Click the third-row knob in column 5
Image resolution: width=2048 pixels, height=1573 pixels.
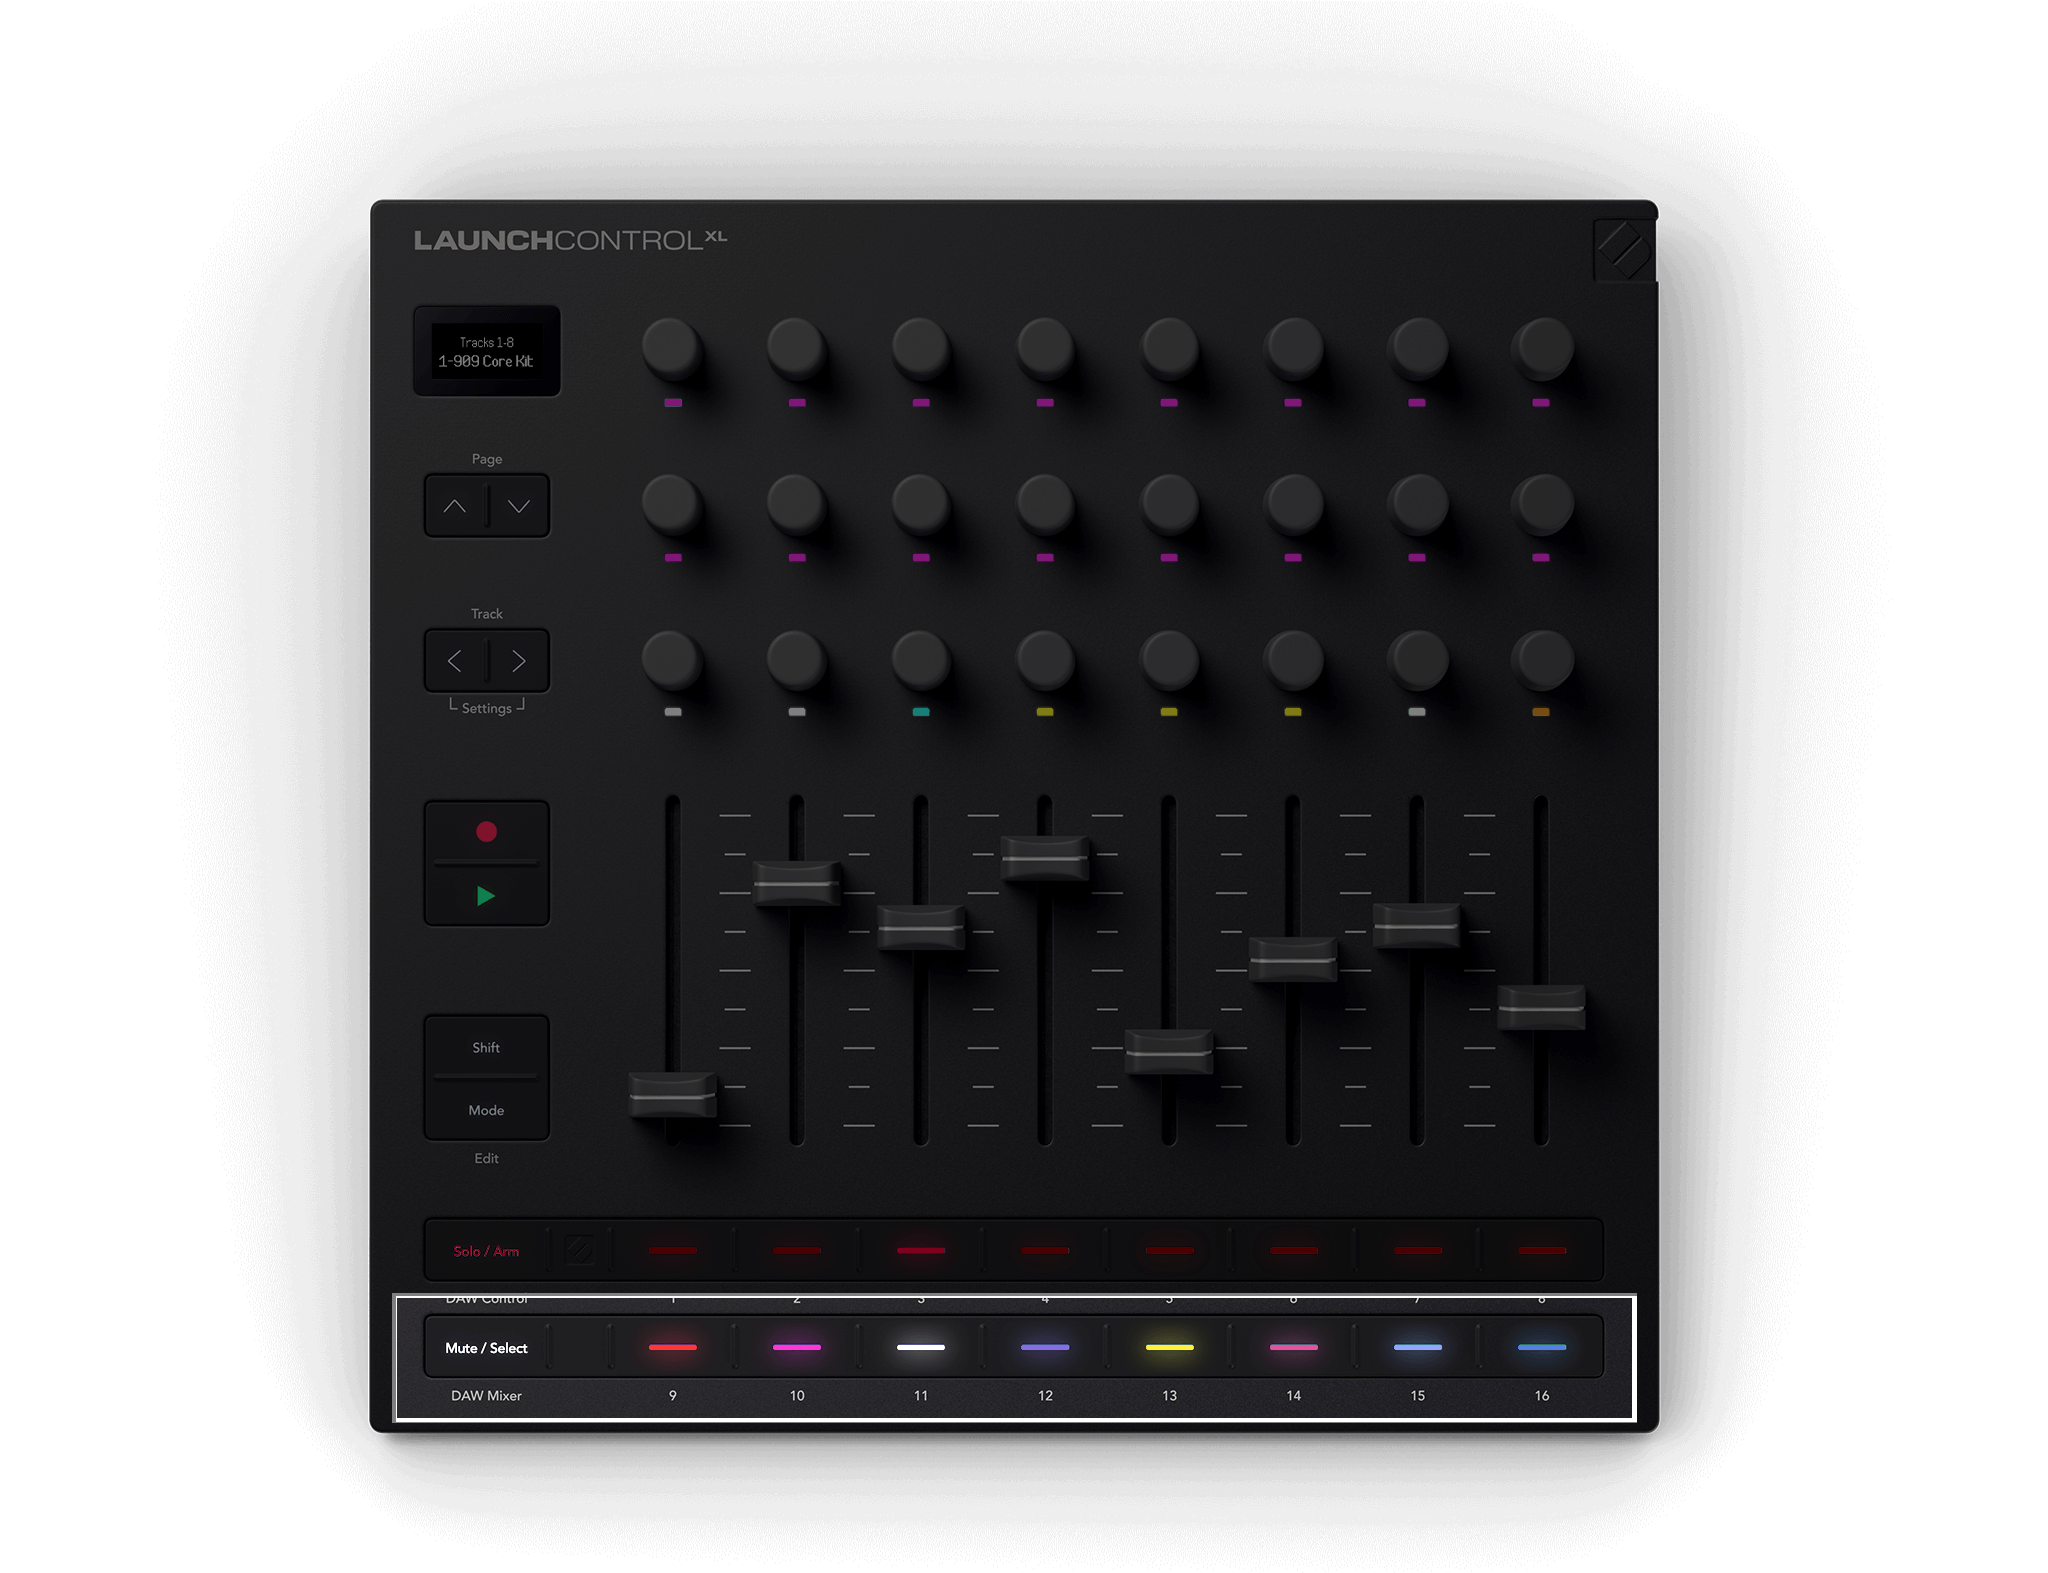[1169, 659]
